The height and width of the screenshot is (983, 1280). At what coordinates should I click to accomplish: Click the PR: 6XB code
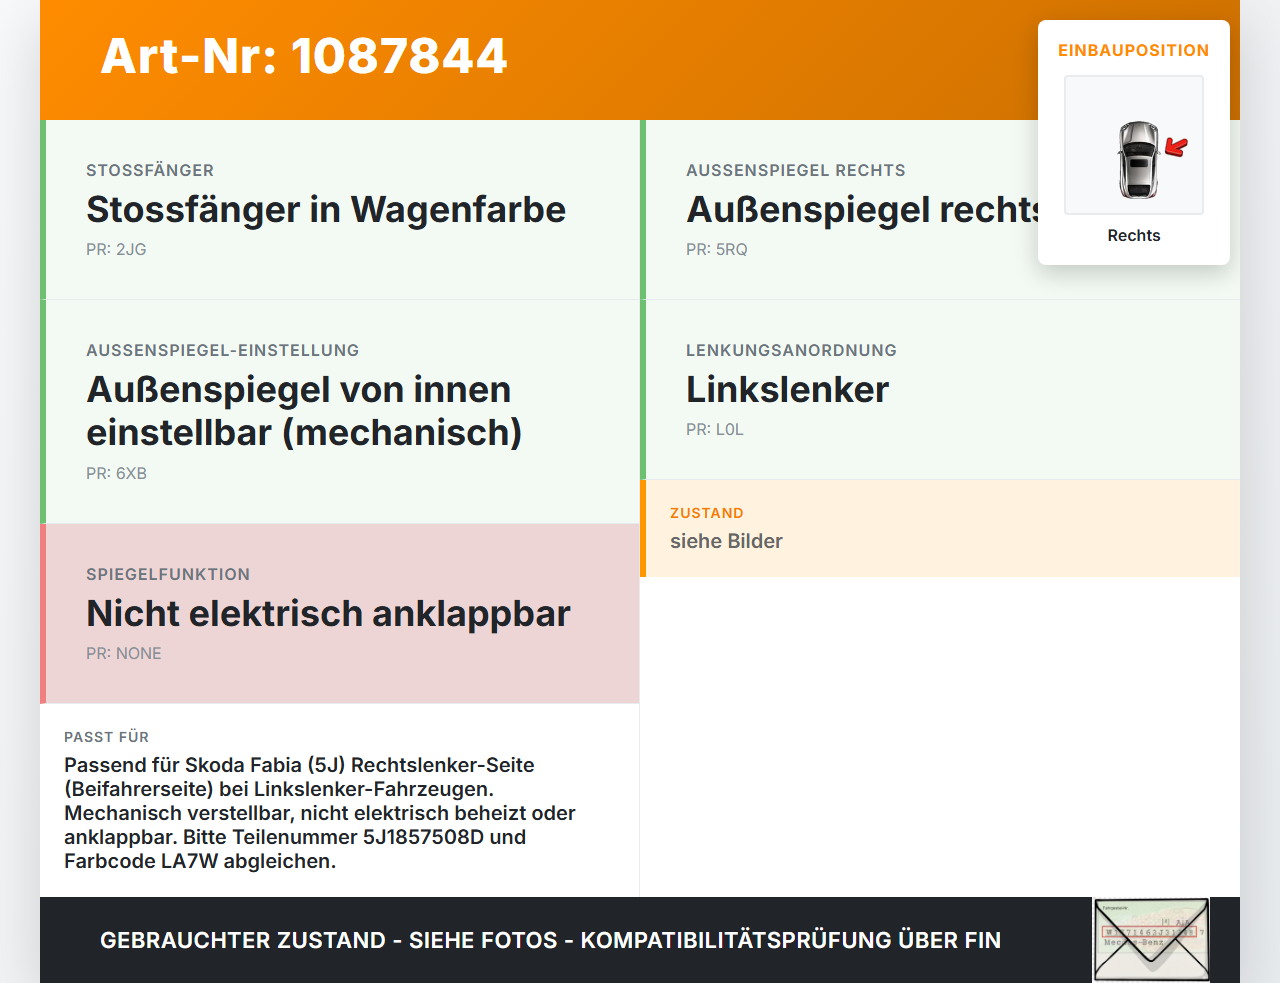pos(116,474)
